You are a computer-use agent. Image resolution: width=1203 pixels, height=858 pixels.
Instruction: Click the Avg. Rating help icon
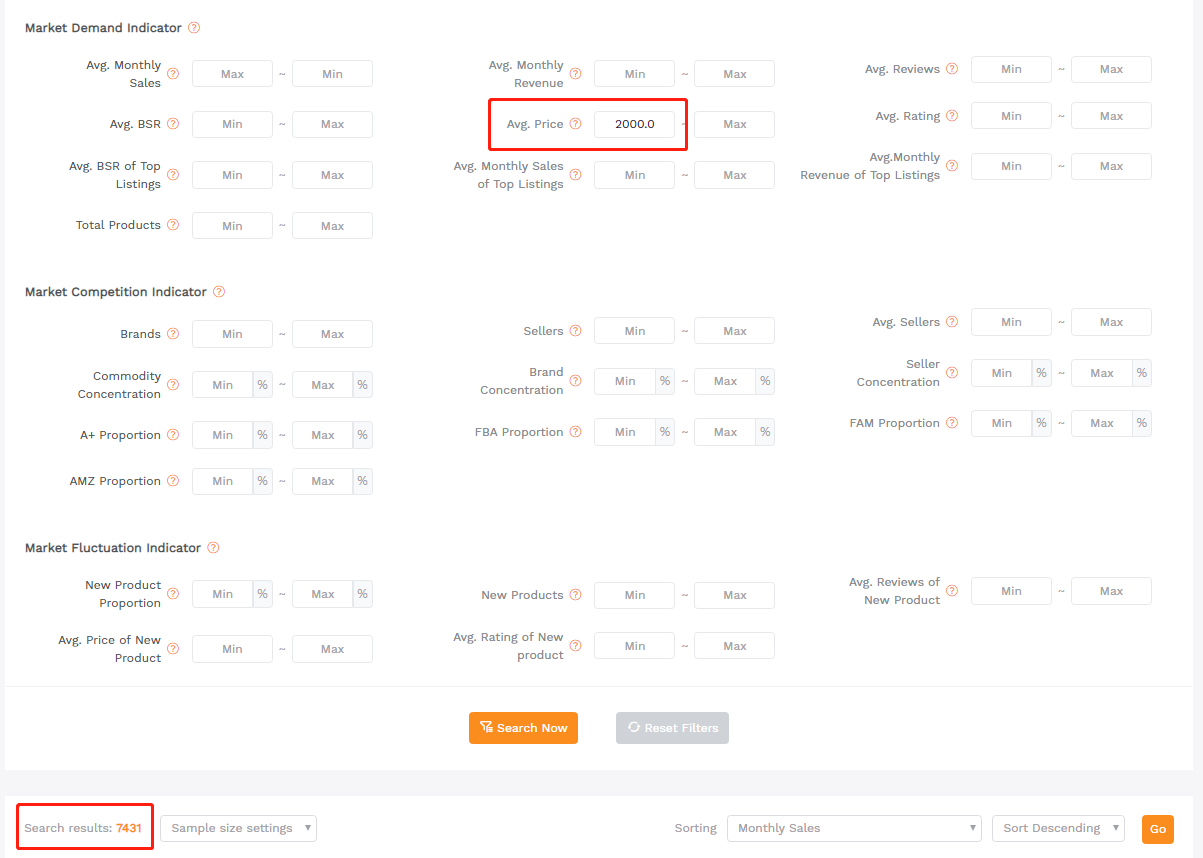pos(952,116)
